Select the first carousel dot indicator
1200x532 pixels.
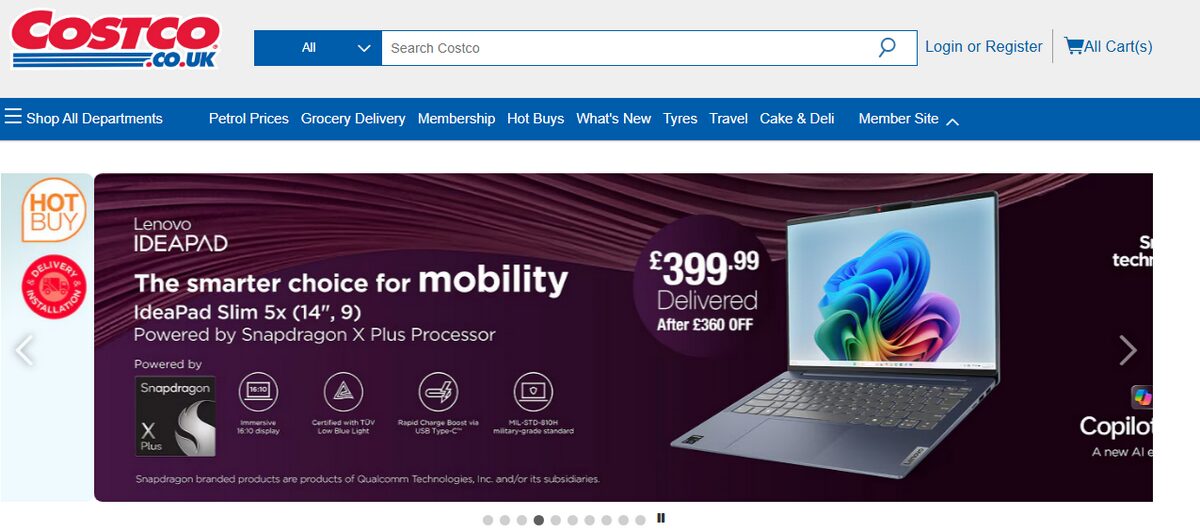click(488, 520)
